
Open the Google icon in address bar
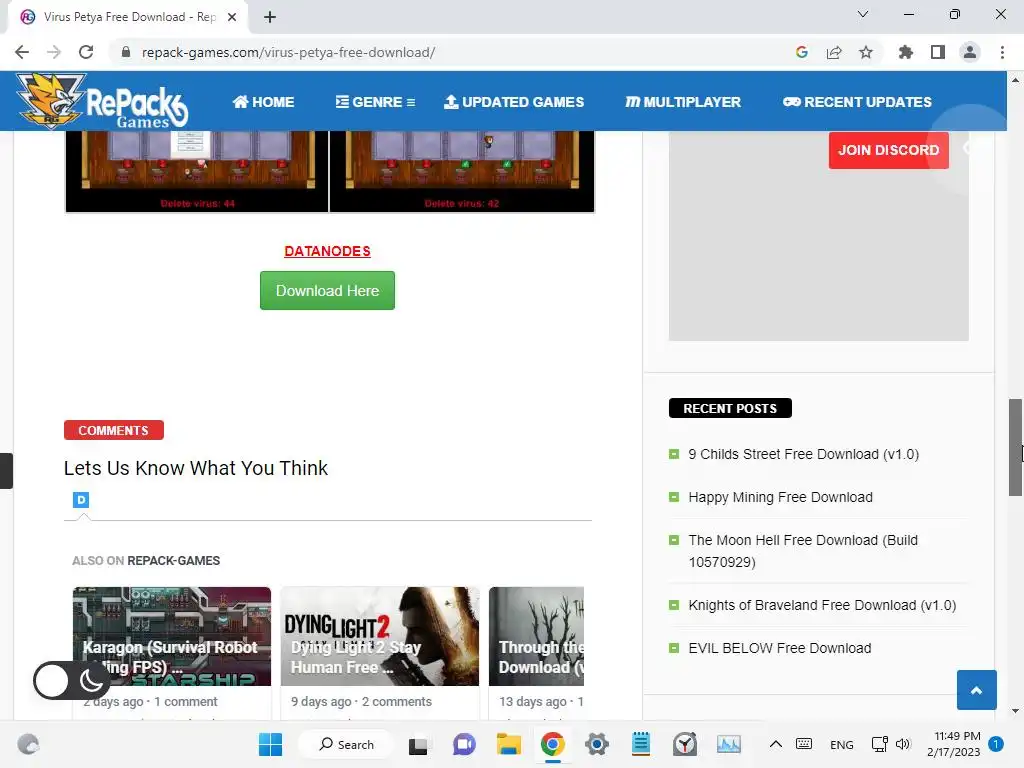[x=802, y=52]
